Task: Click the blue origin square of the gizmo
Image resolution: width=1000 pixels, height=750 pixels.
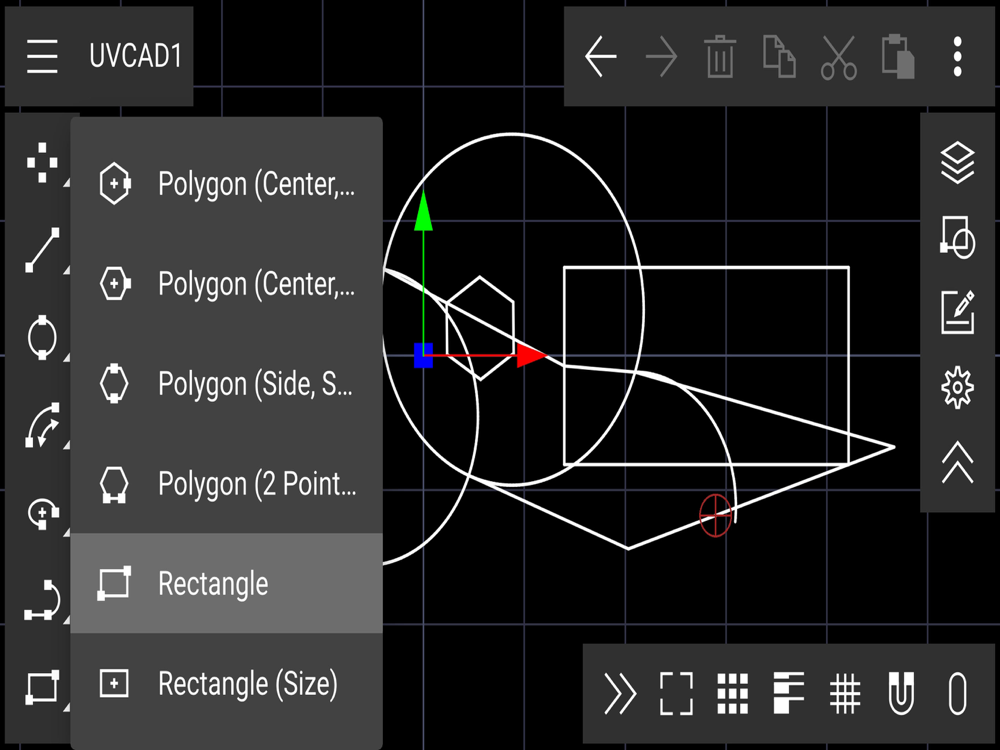Action: [423, 355]
